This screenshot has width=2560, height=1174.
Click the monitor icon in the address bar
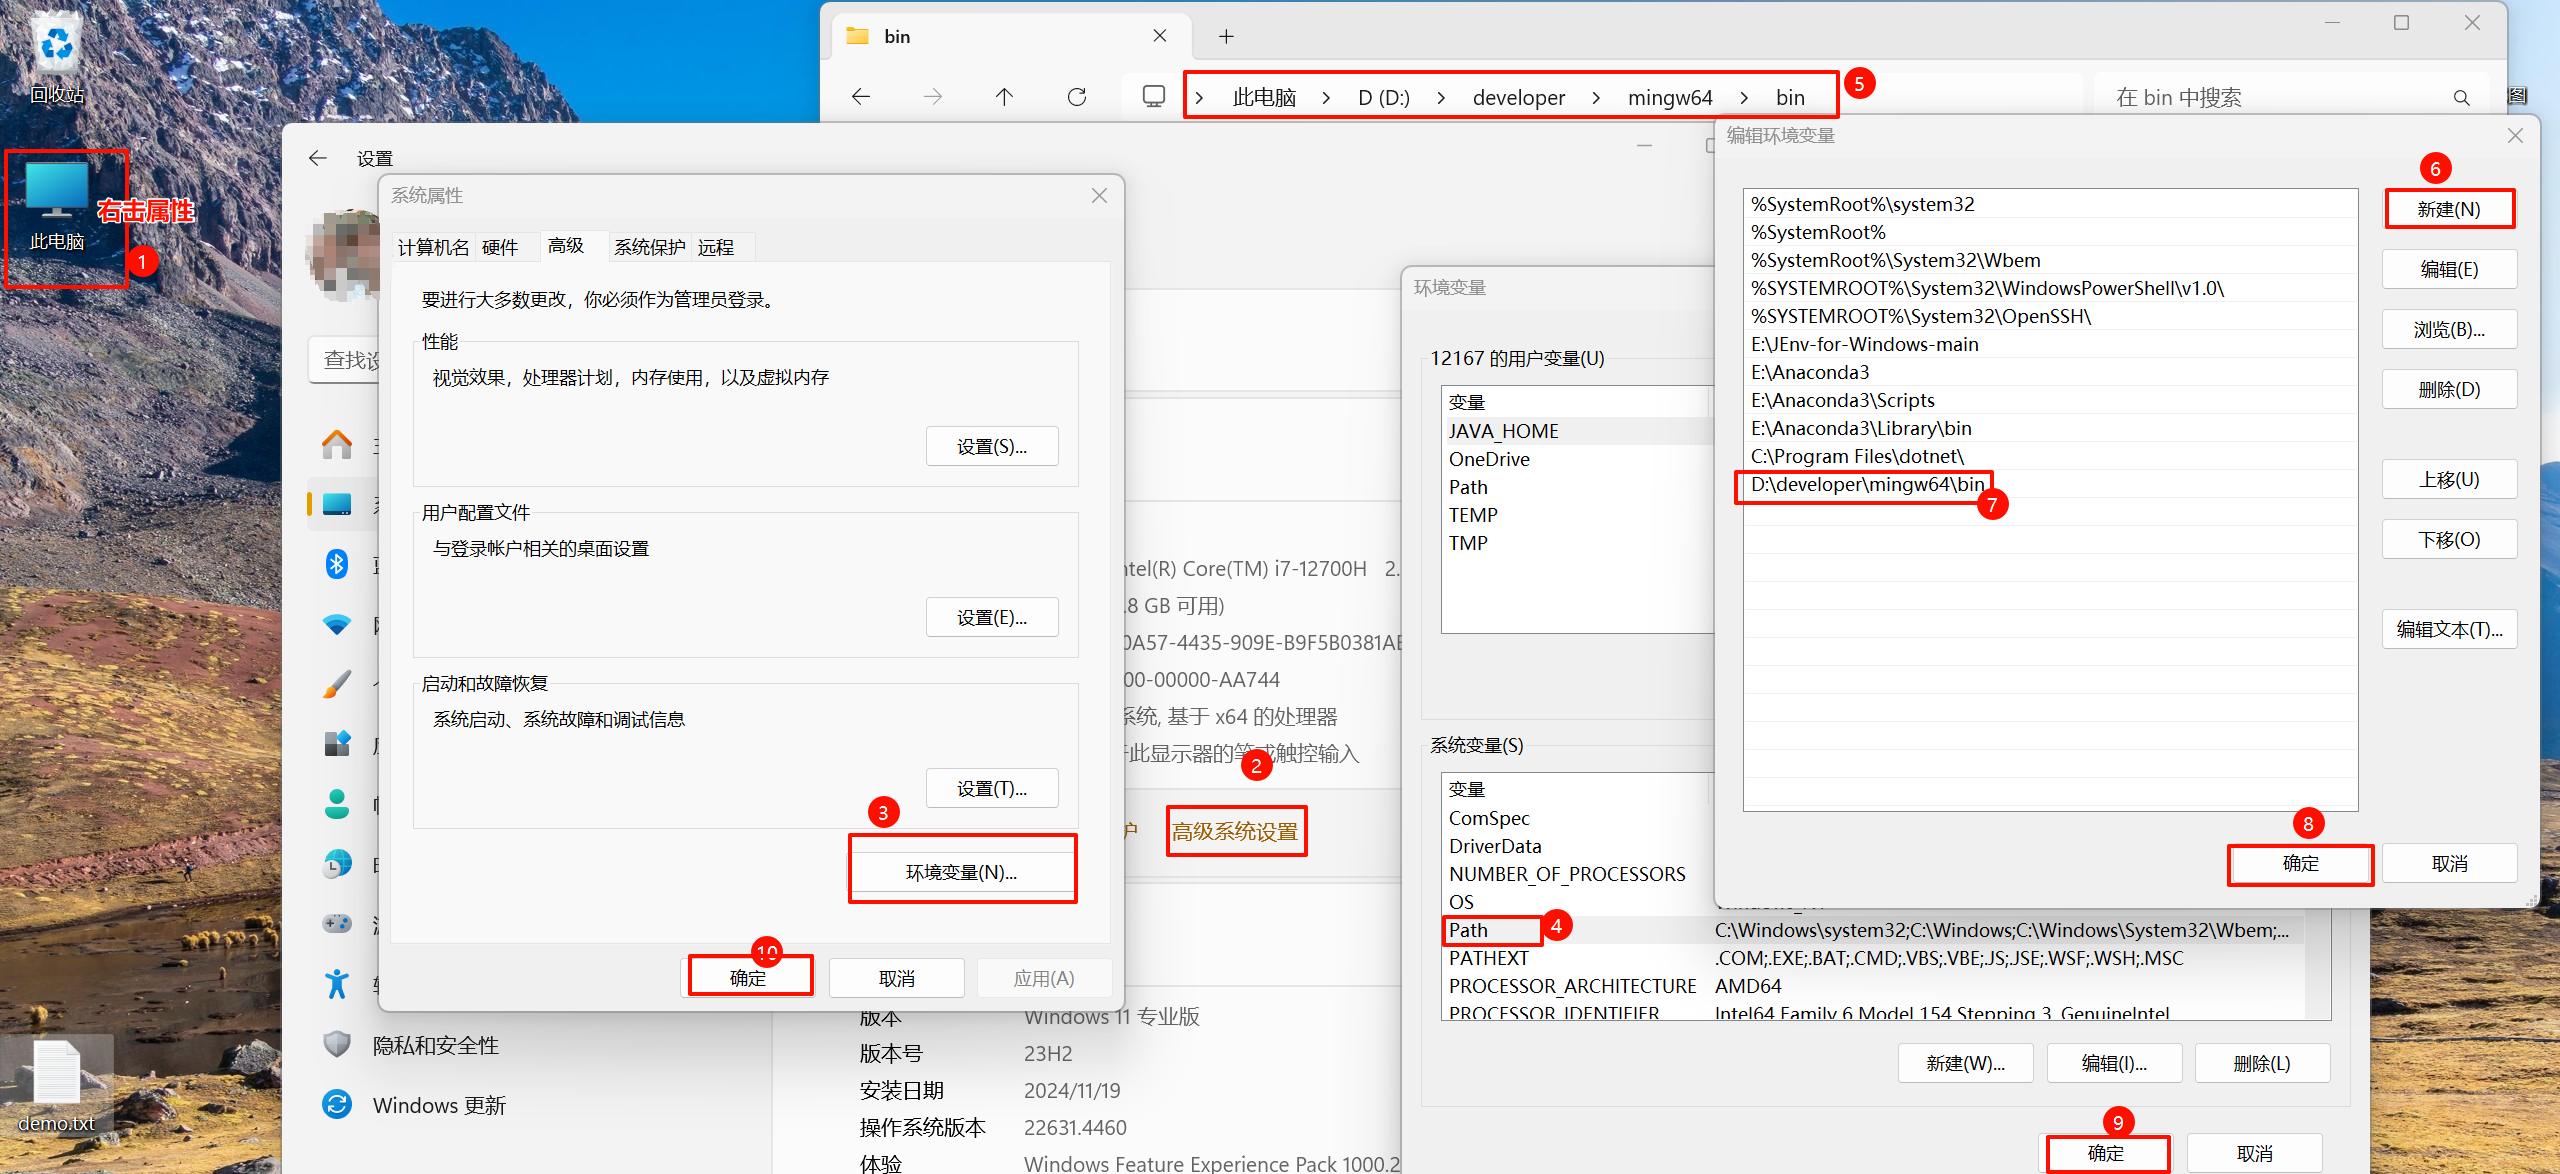(x=1154, y=96)
